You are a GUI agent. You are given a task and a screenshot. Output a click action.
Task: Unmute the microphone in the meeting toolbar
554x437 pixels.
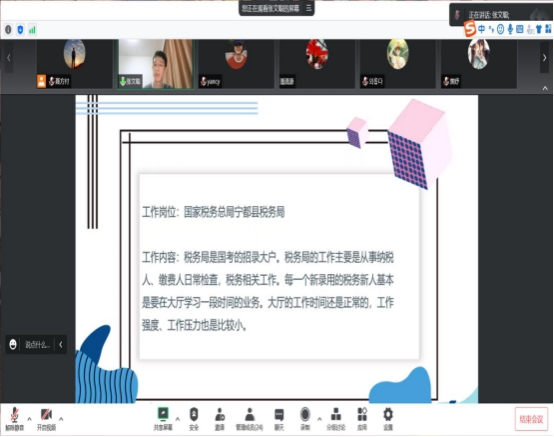point(14,419)
